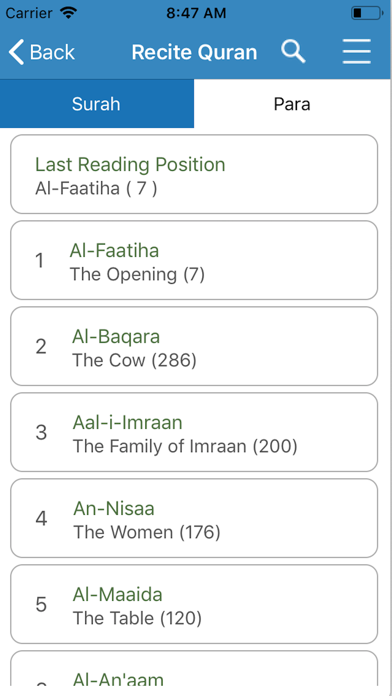The height and width of the screenshot is (696, 392).
Task: Tap surah number 5 label
Action: pos(41,604)
